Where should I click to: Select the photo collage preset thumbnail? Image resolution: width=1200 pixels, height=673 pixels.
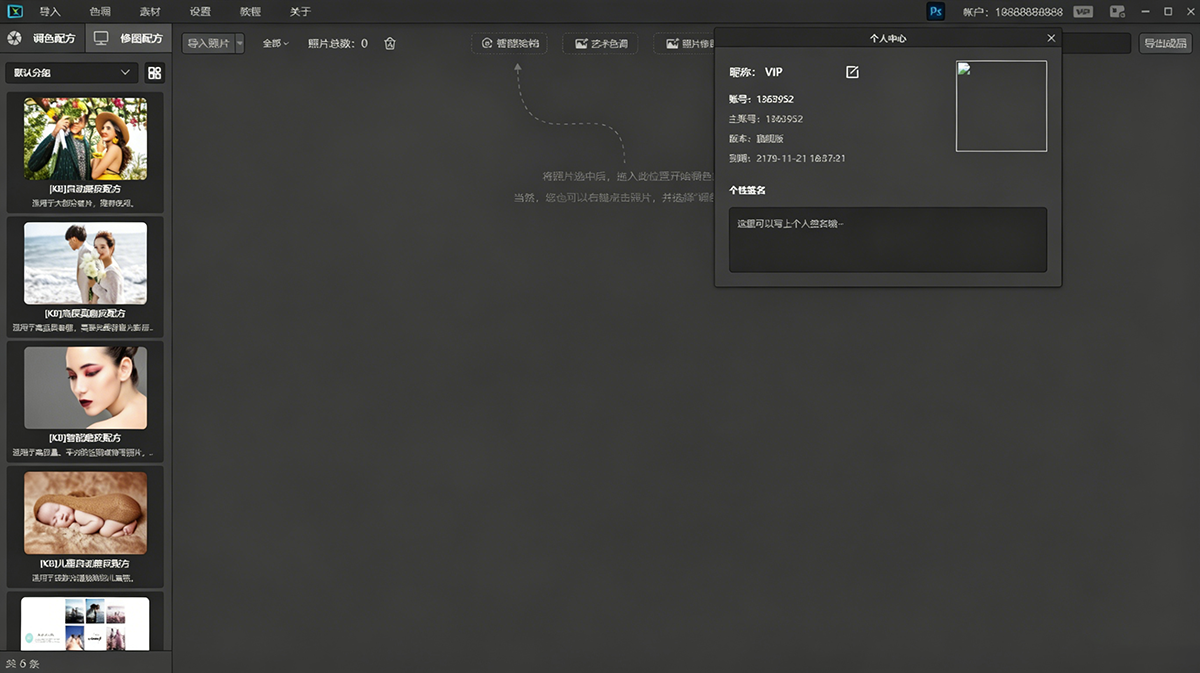(x=85, y=624)
